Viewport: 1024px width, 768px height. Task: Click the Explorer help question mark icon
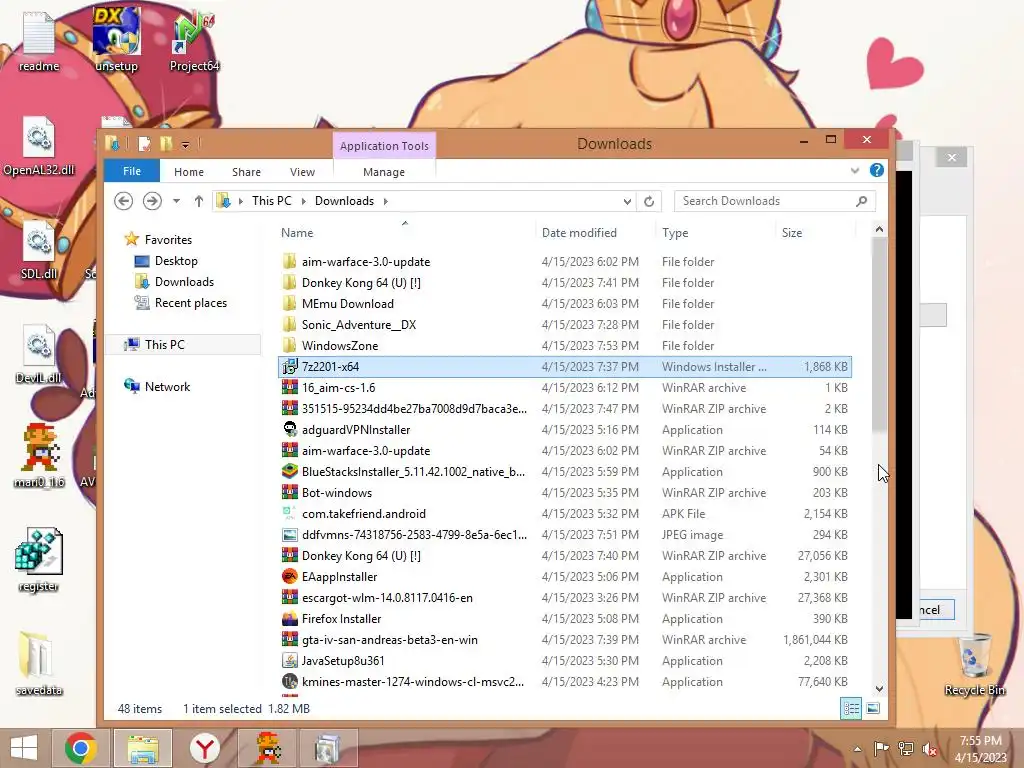876,170
